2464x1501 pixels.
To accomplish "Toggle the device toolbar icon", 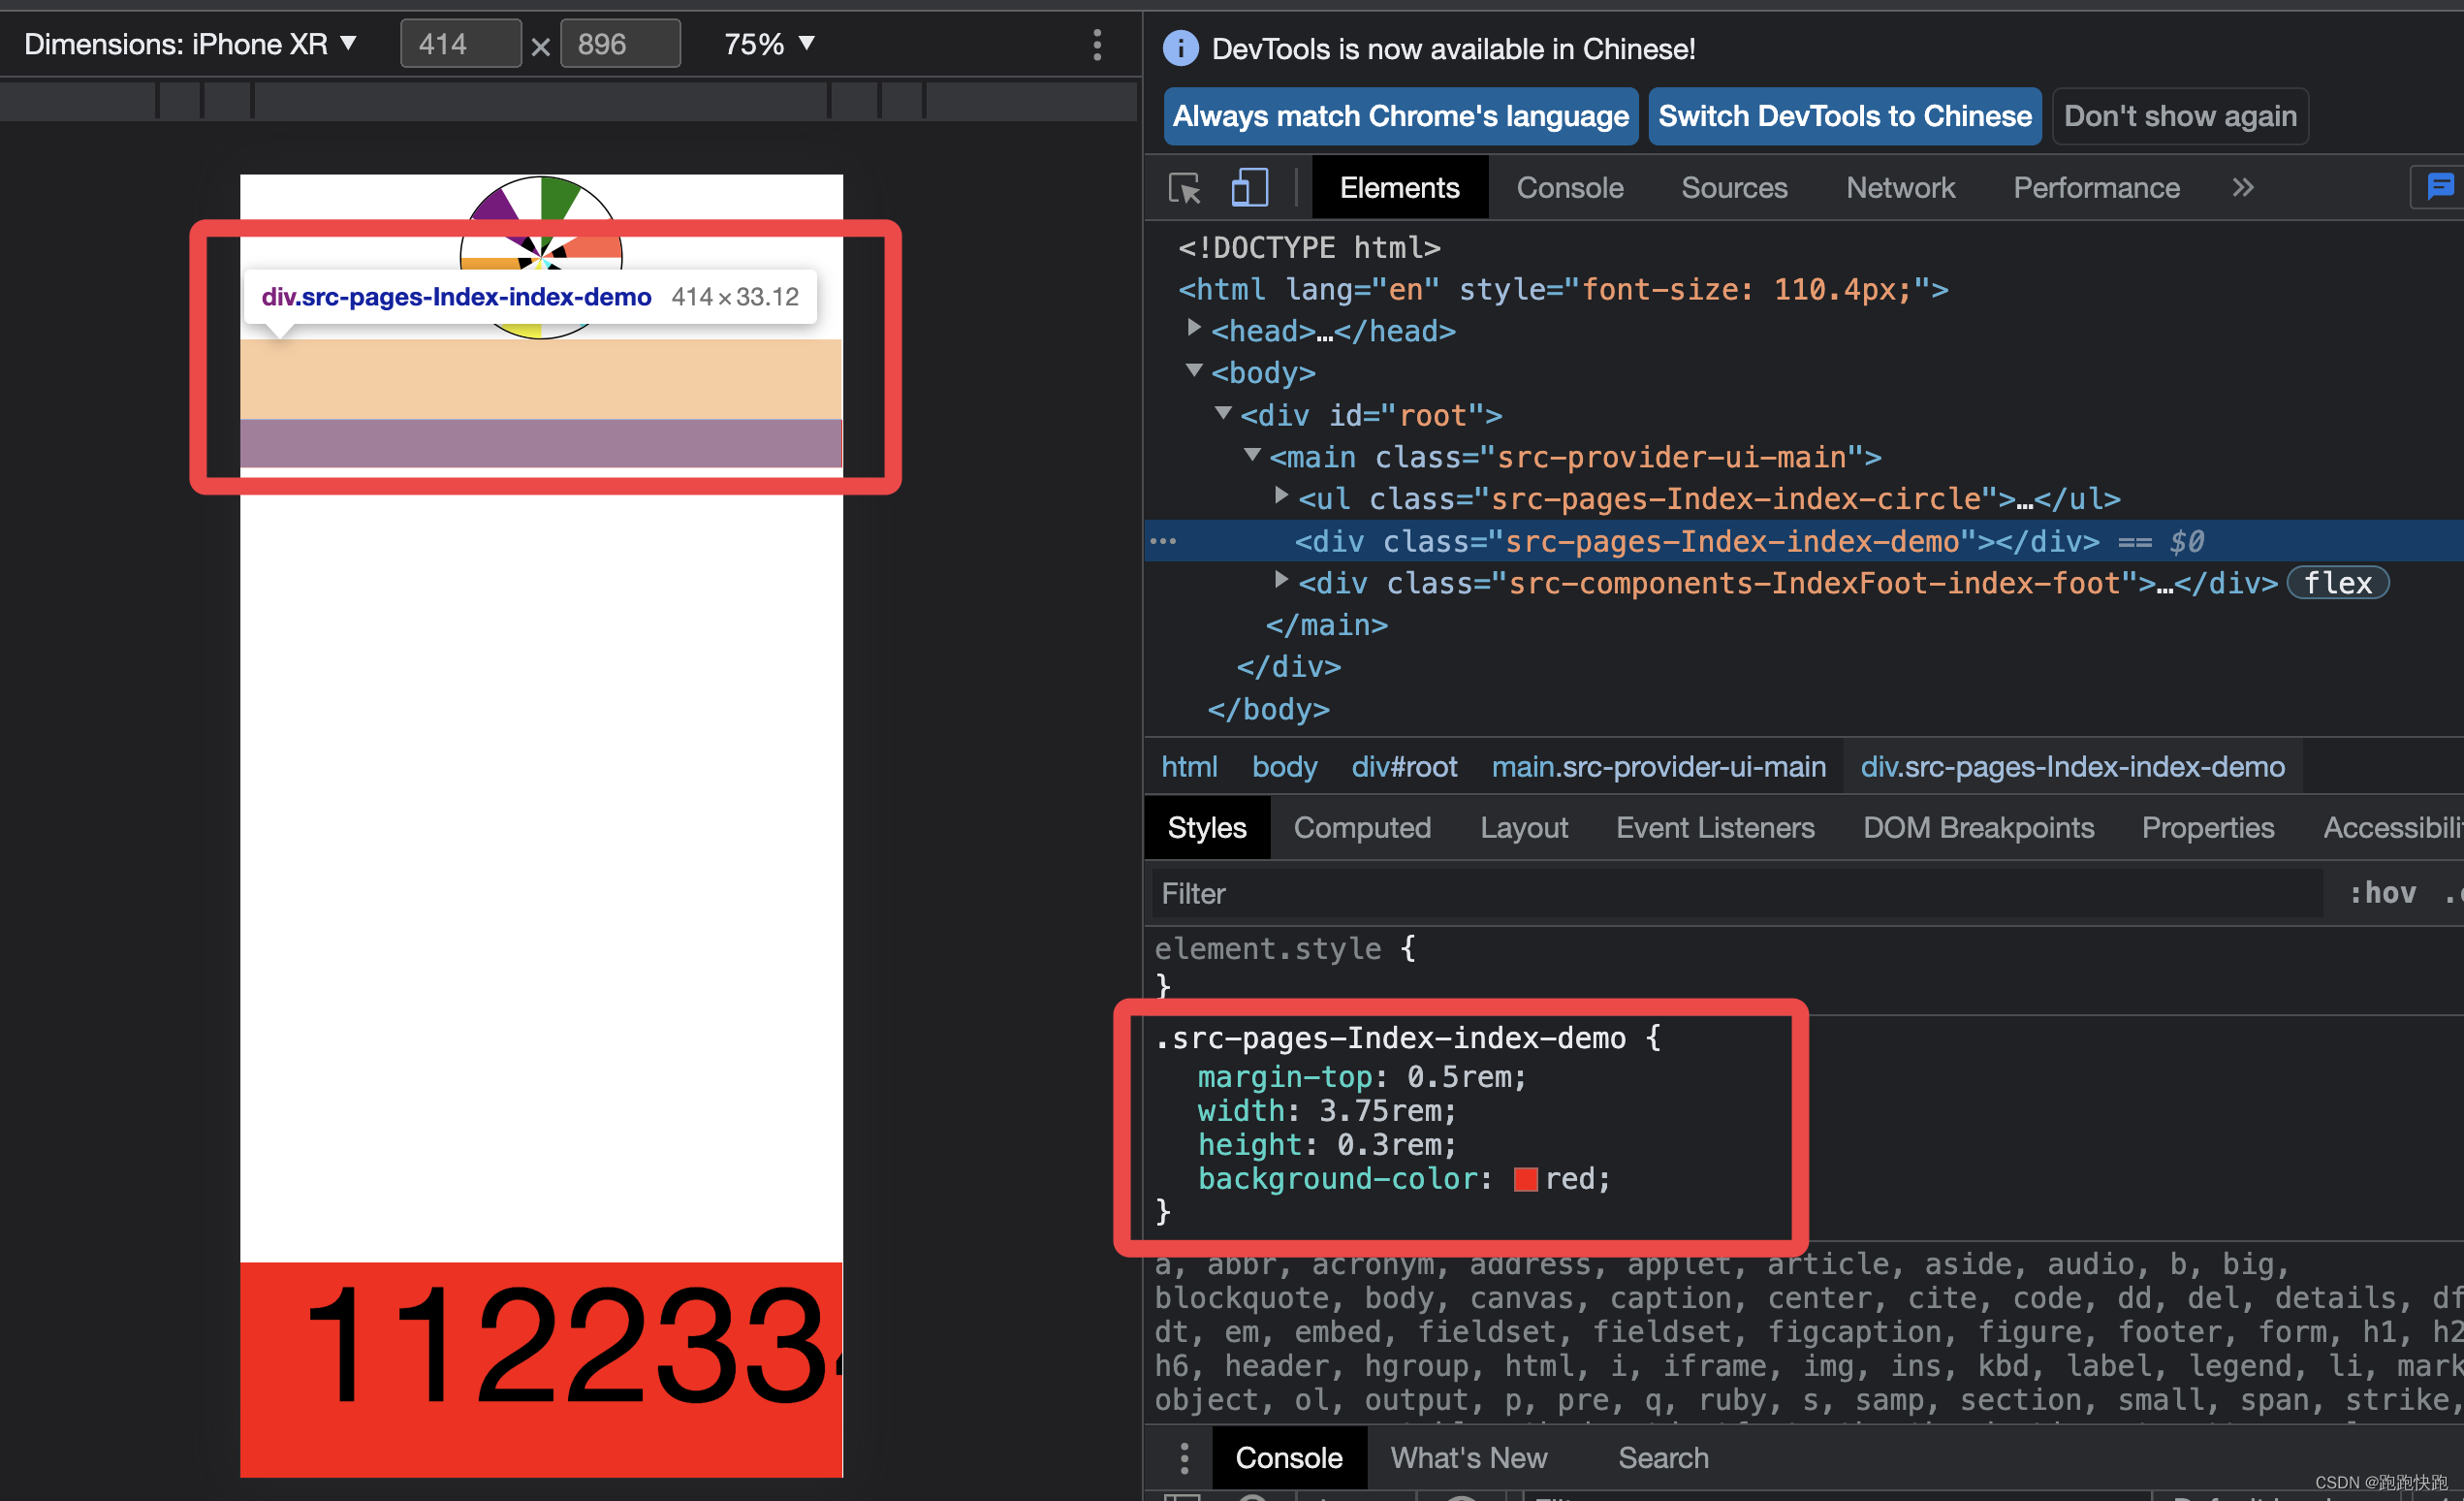I will coord(1249,188).
